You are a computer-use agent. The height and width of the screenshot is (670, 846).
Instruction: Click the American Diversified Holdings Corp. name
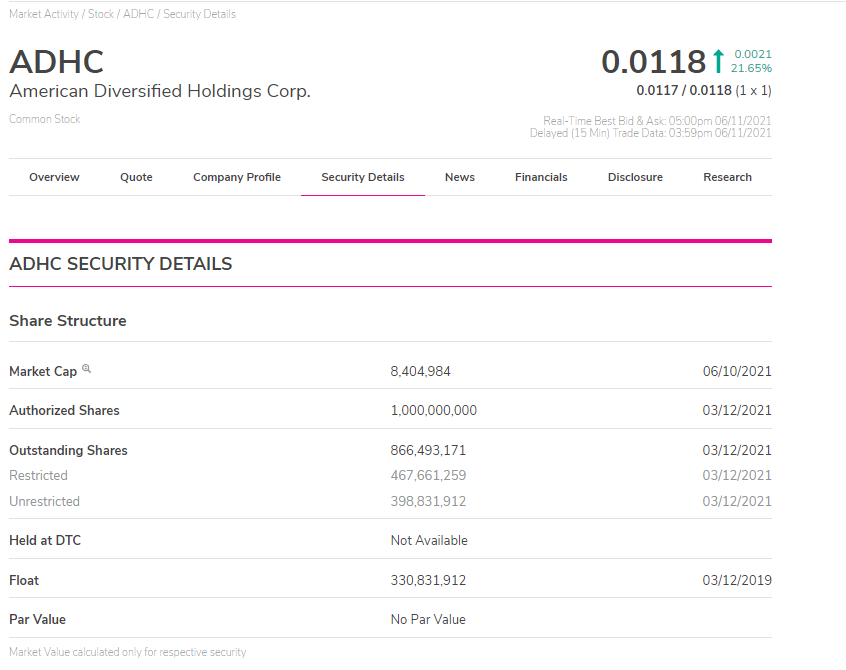160,91
